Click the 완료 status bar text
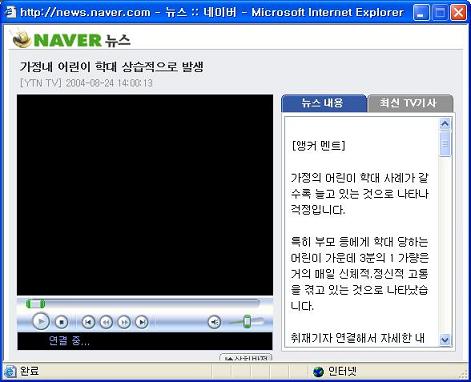471x382 pixels. [29, 371]
